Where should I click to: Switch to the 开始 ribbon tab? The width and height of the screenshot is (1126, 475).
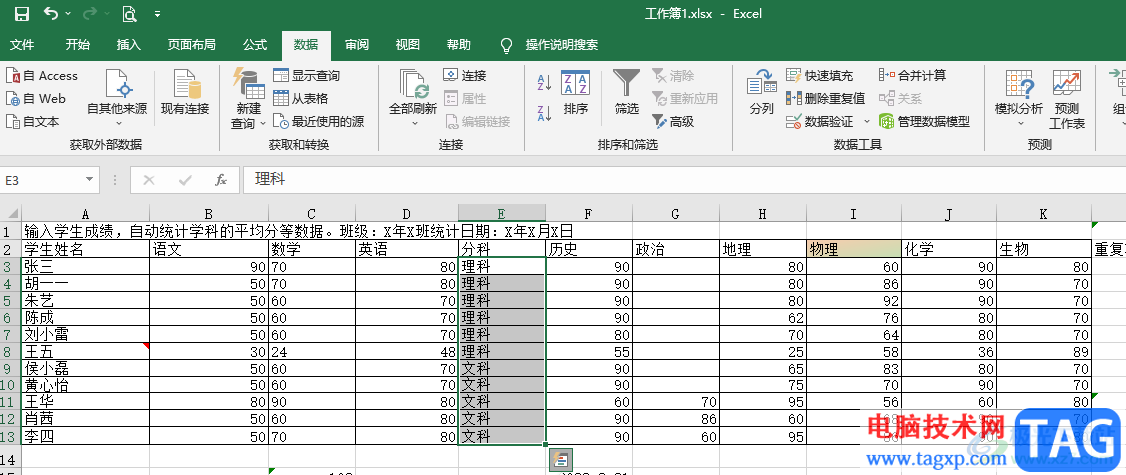click(78, 45)
